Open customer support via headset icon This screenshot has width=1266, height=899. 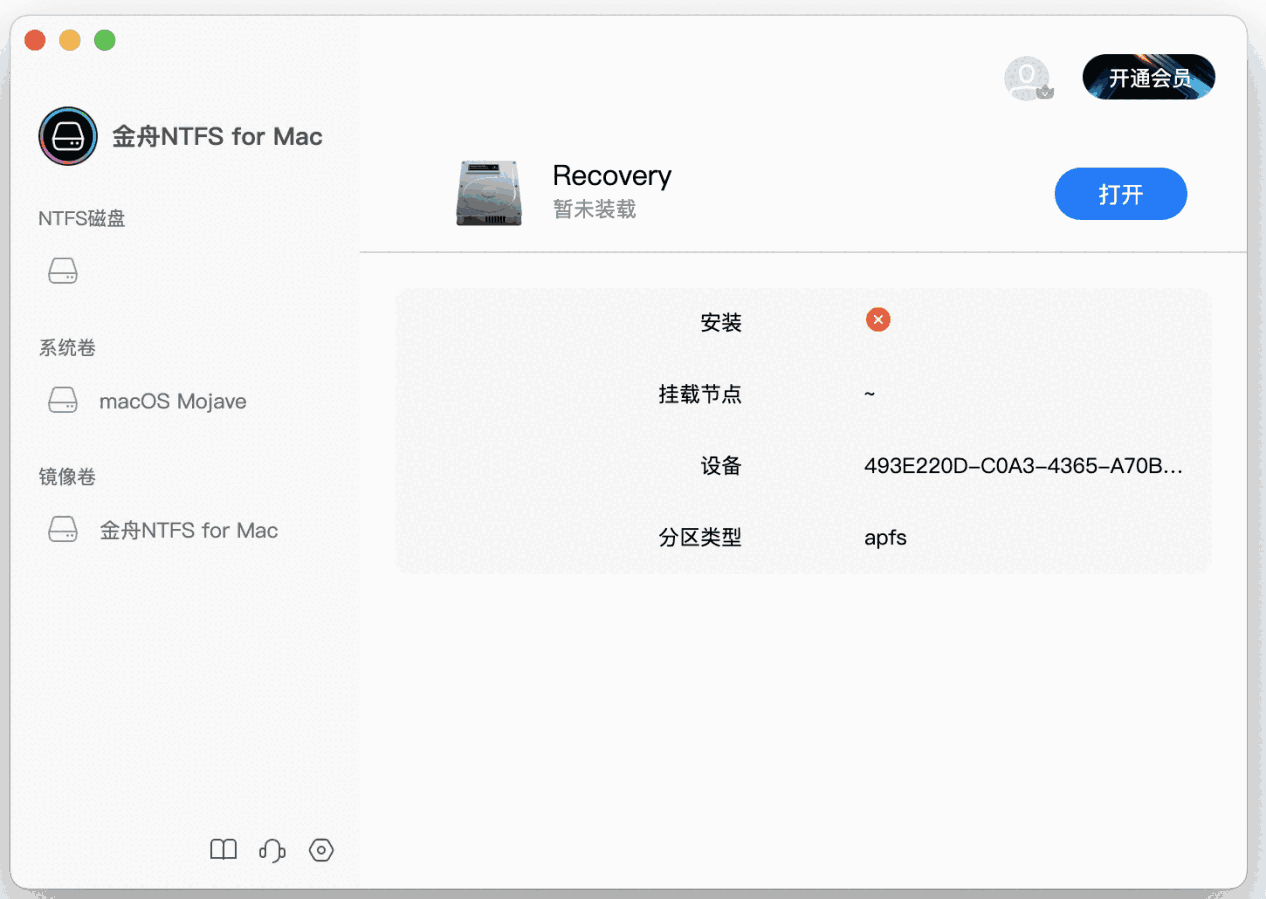(272, 849)
